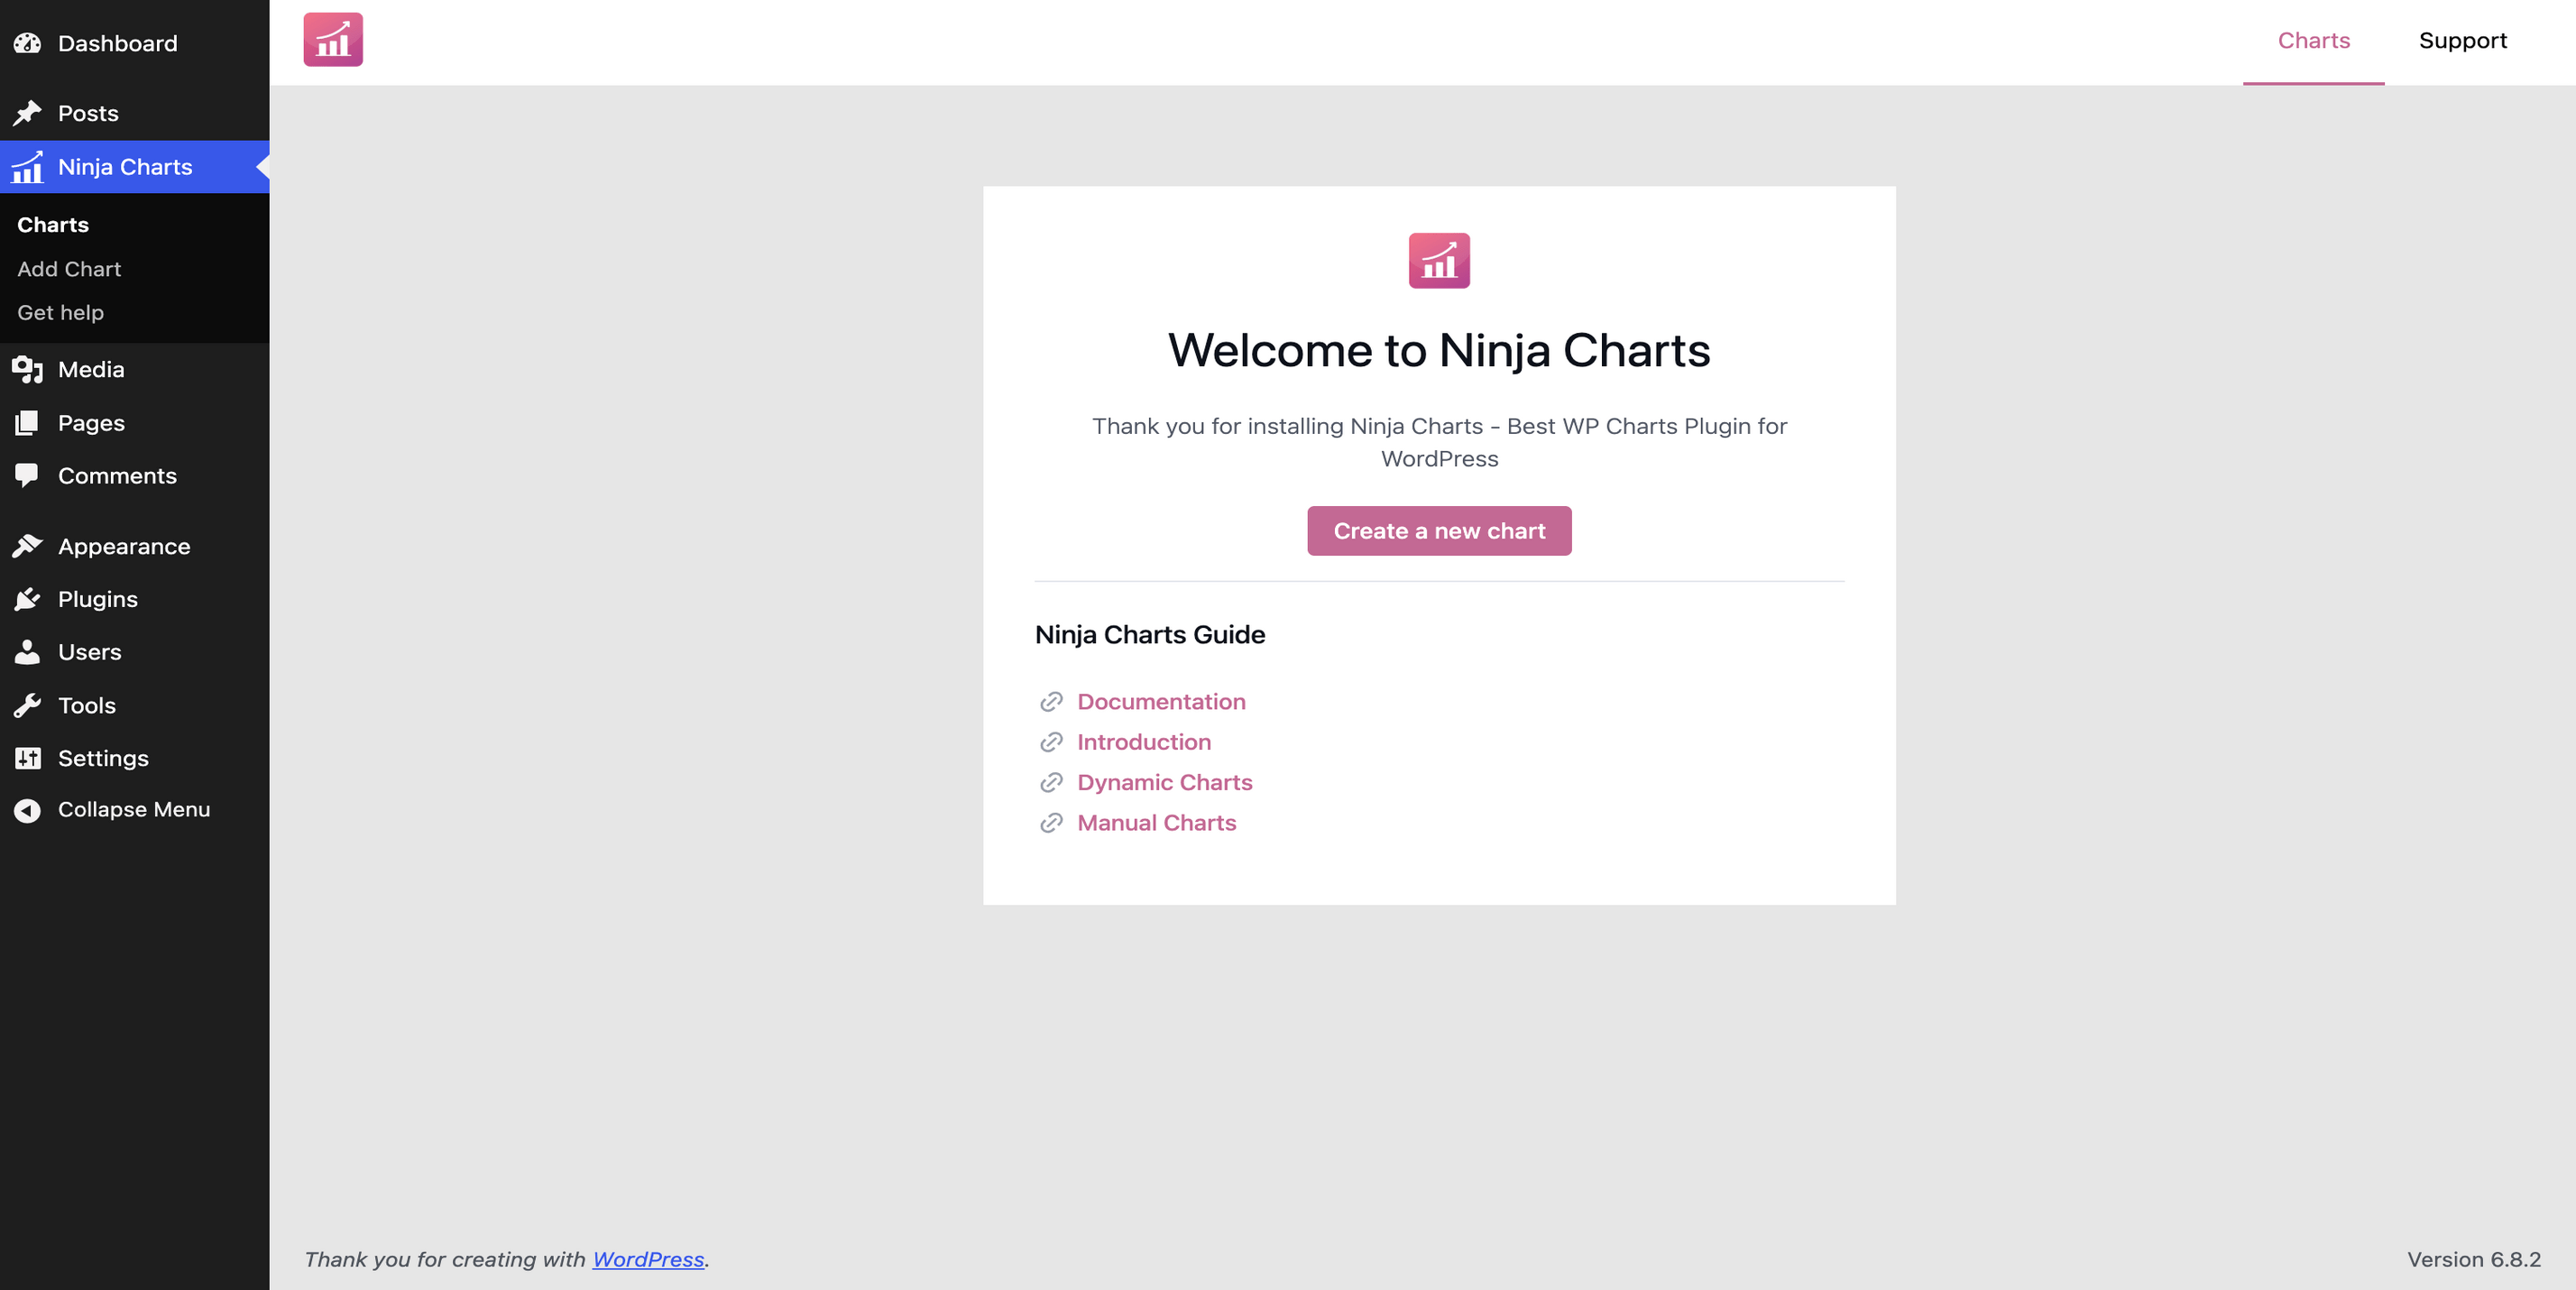The image size is (2576, 1290).
Task: Open the Dynamic Charts guide link
Action: (1164, 783)
